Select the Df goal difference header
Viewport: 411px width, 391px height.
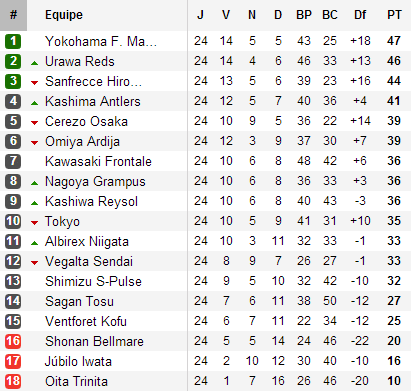360,15
